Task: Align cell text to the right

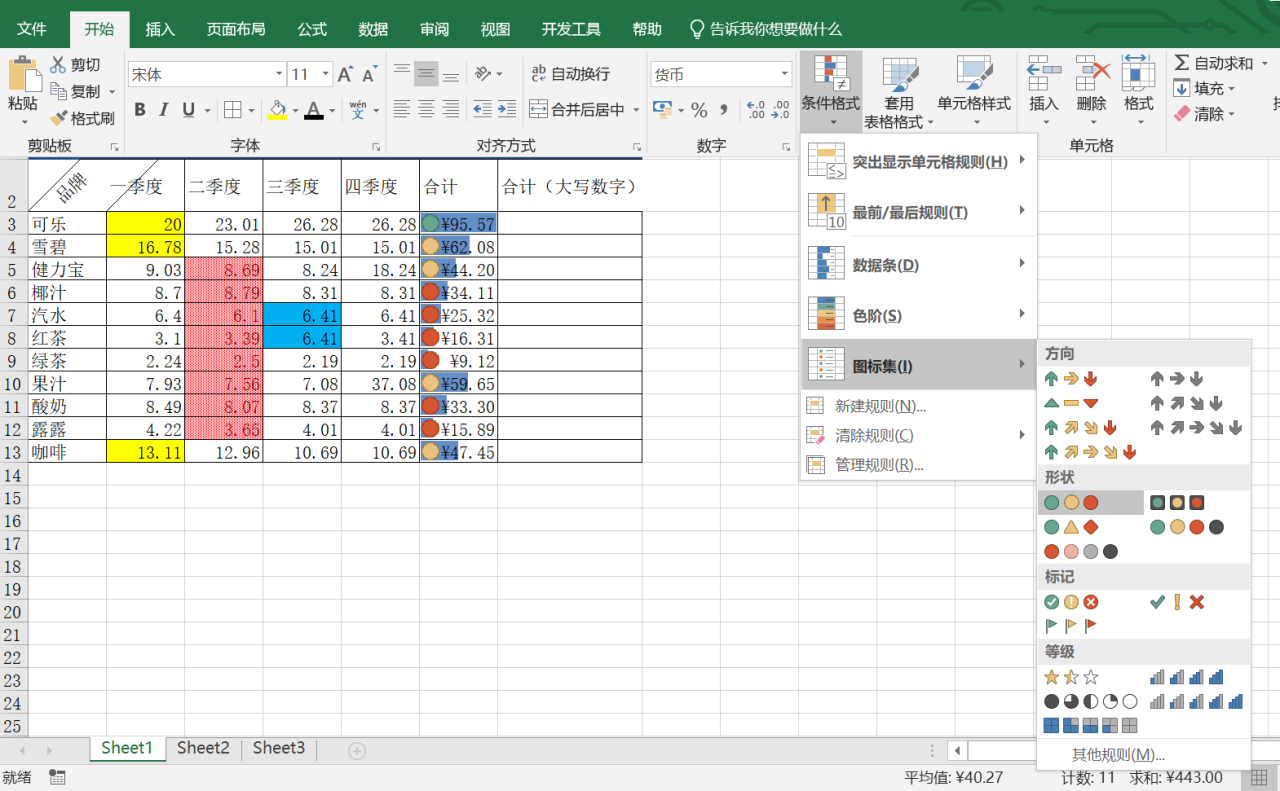Action: [x=451, y=109]
